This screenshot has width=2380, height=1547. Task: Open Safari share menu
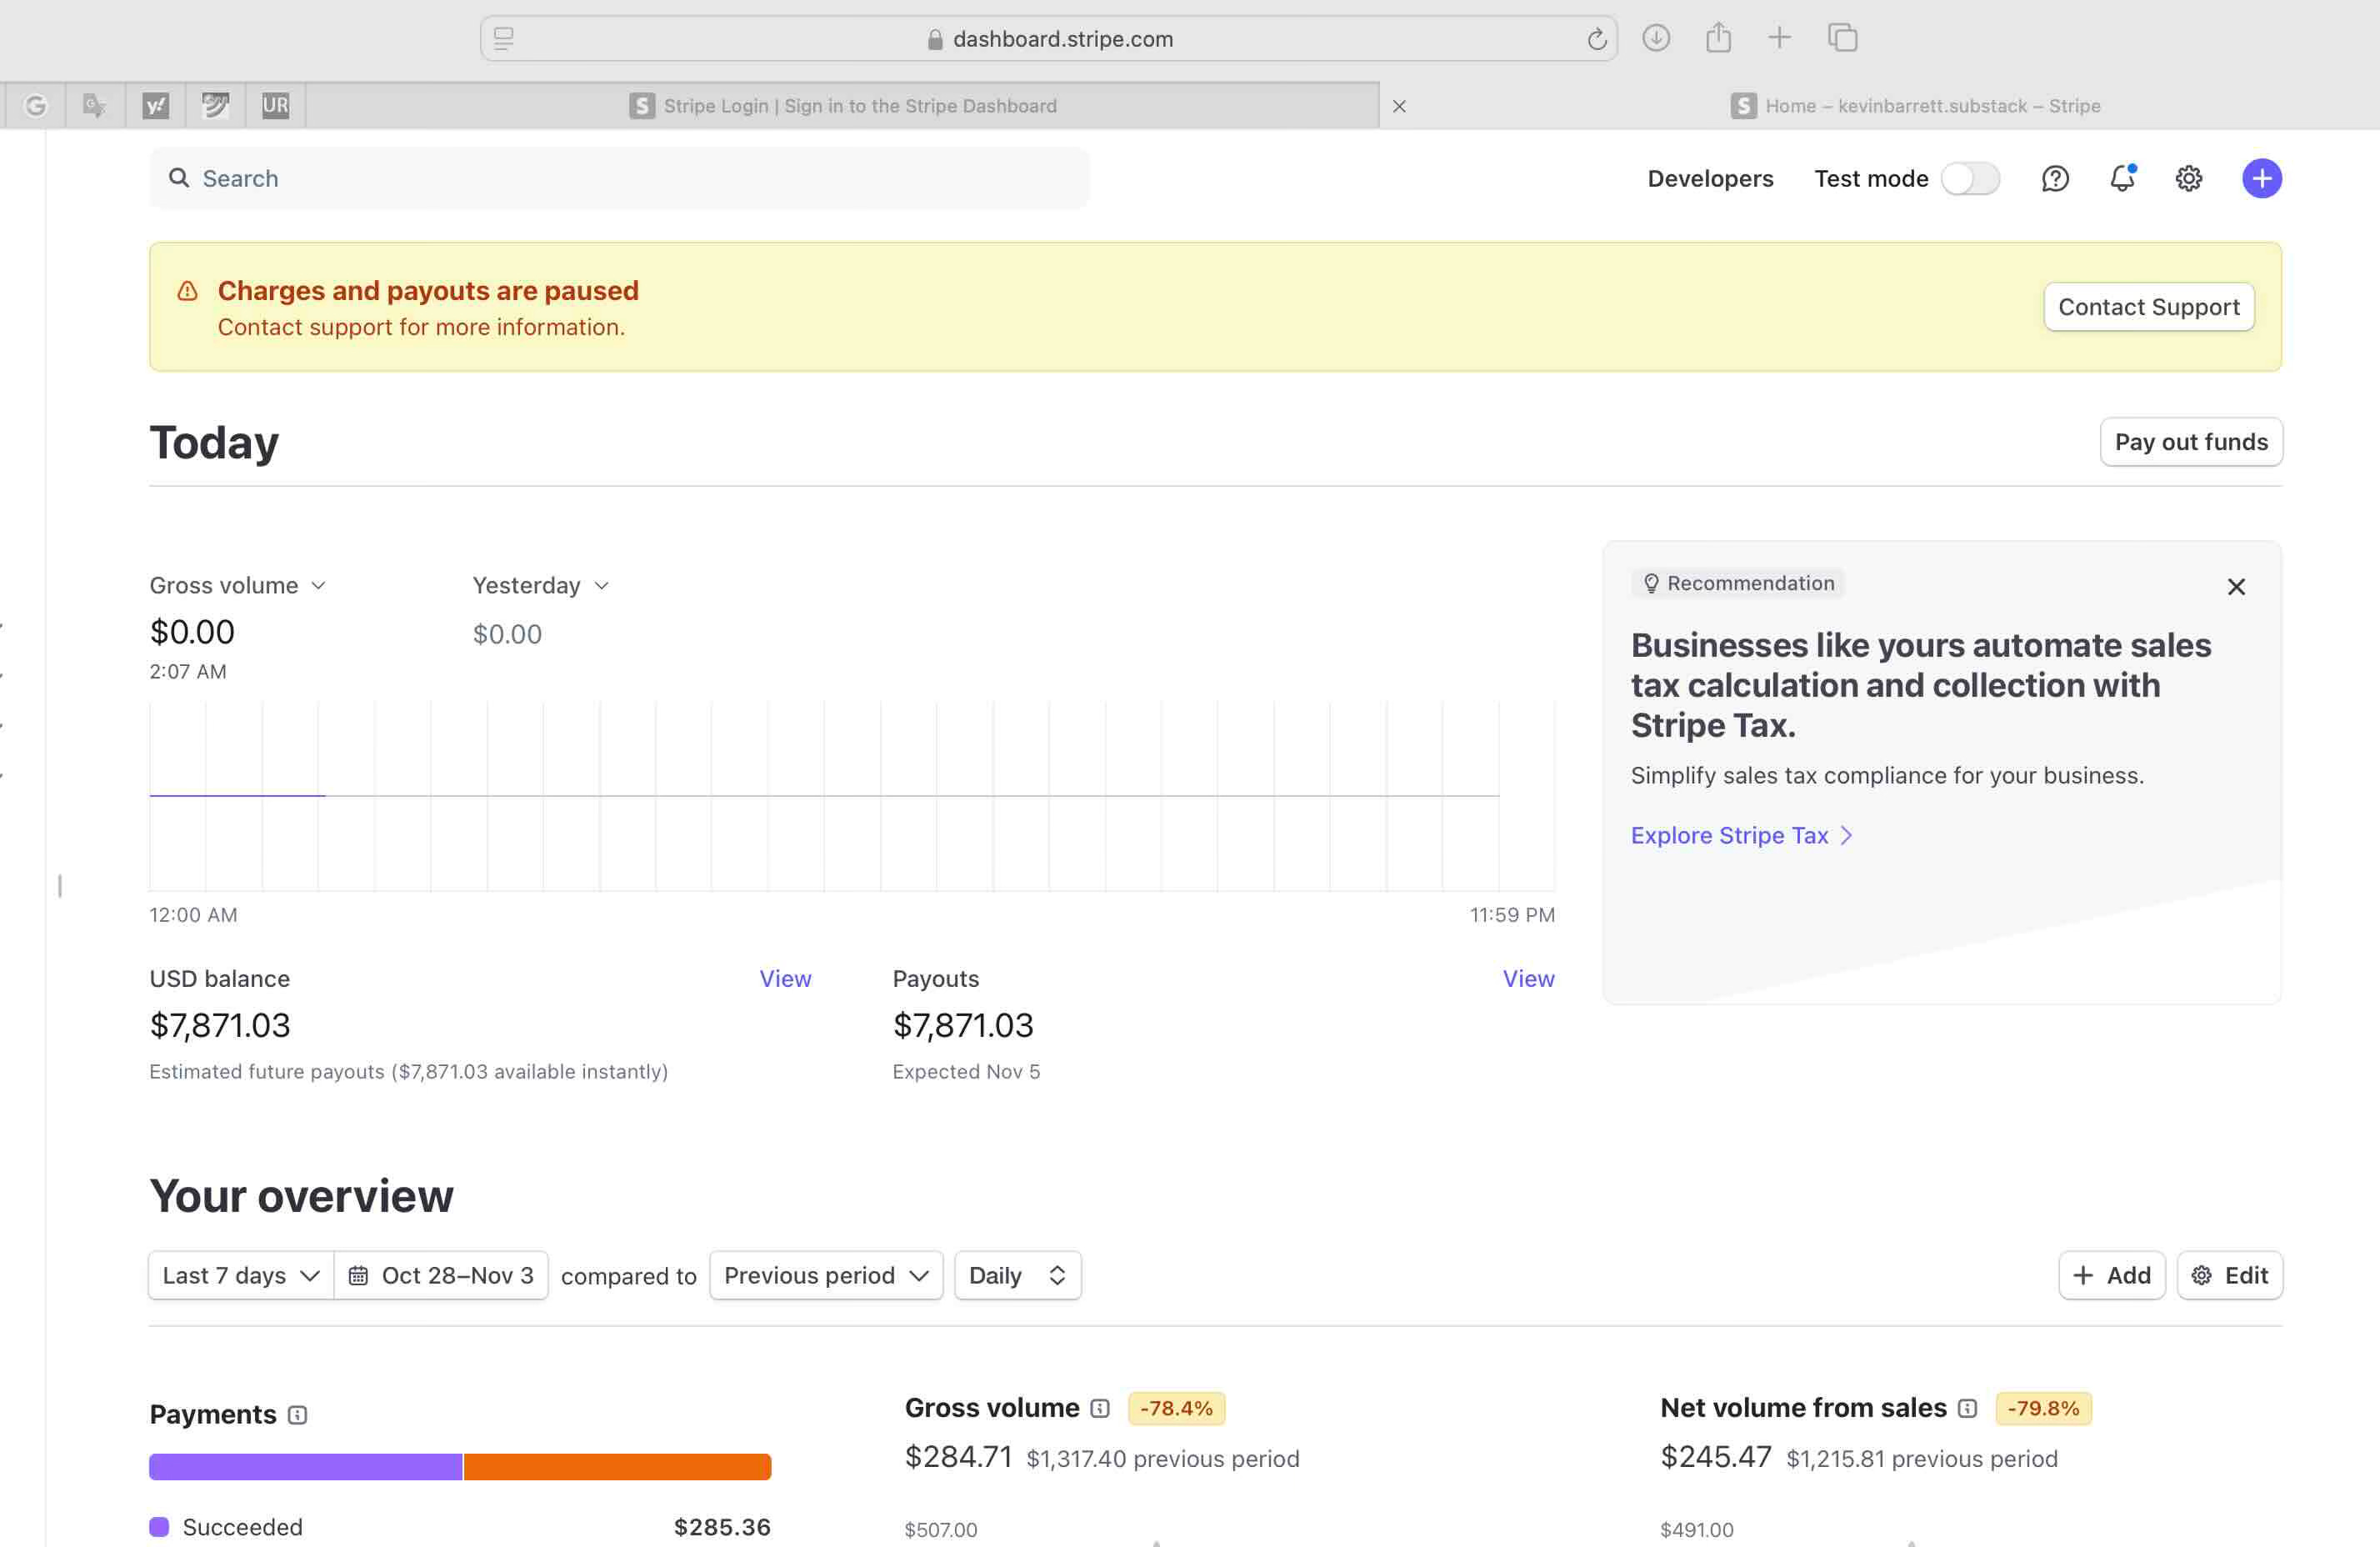1718,37
